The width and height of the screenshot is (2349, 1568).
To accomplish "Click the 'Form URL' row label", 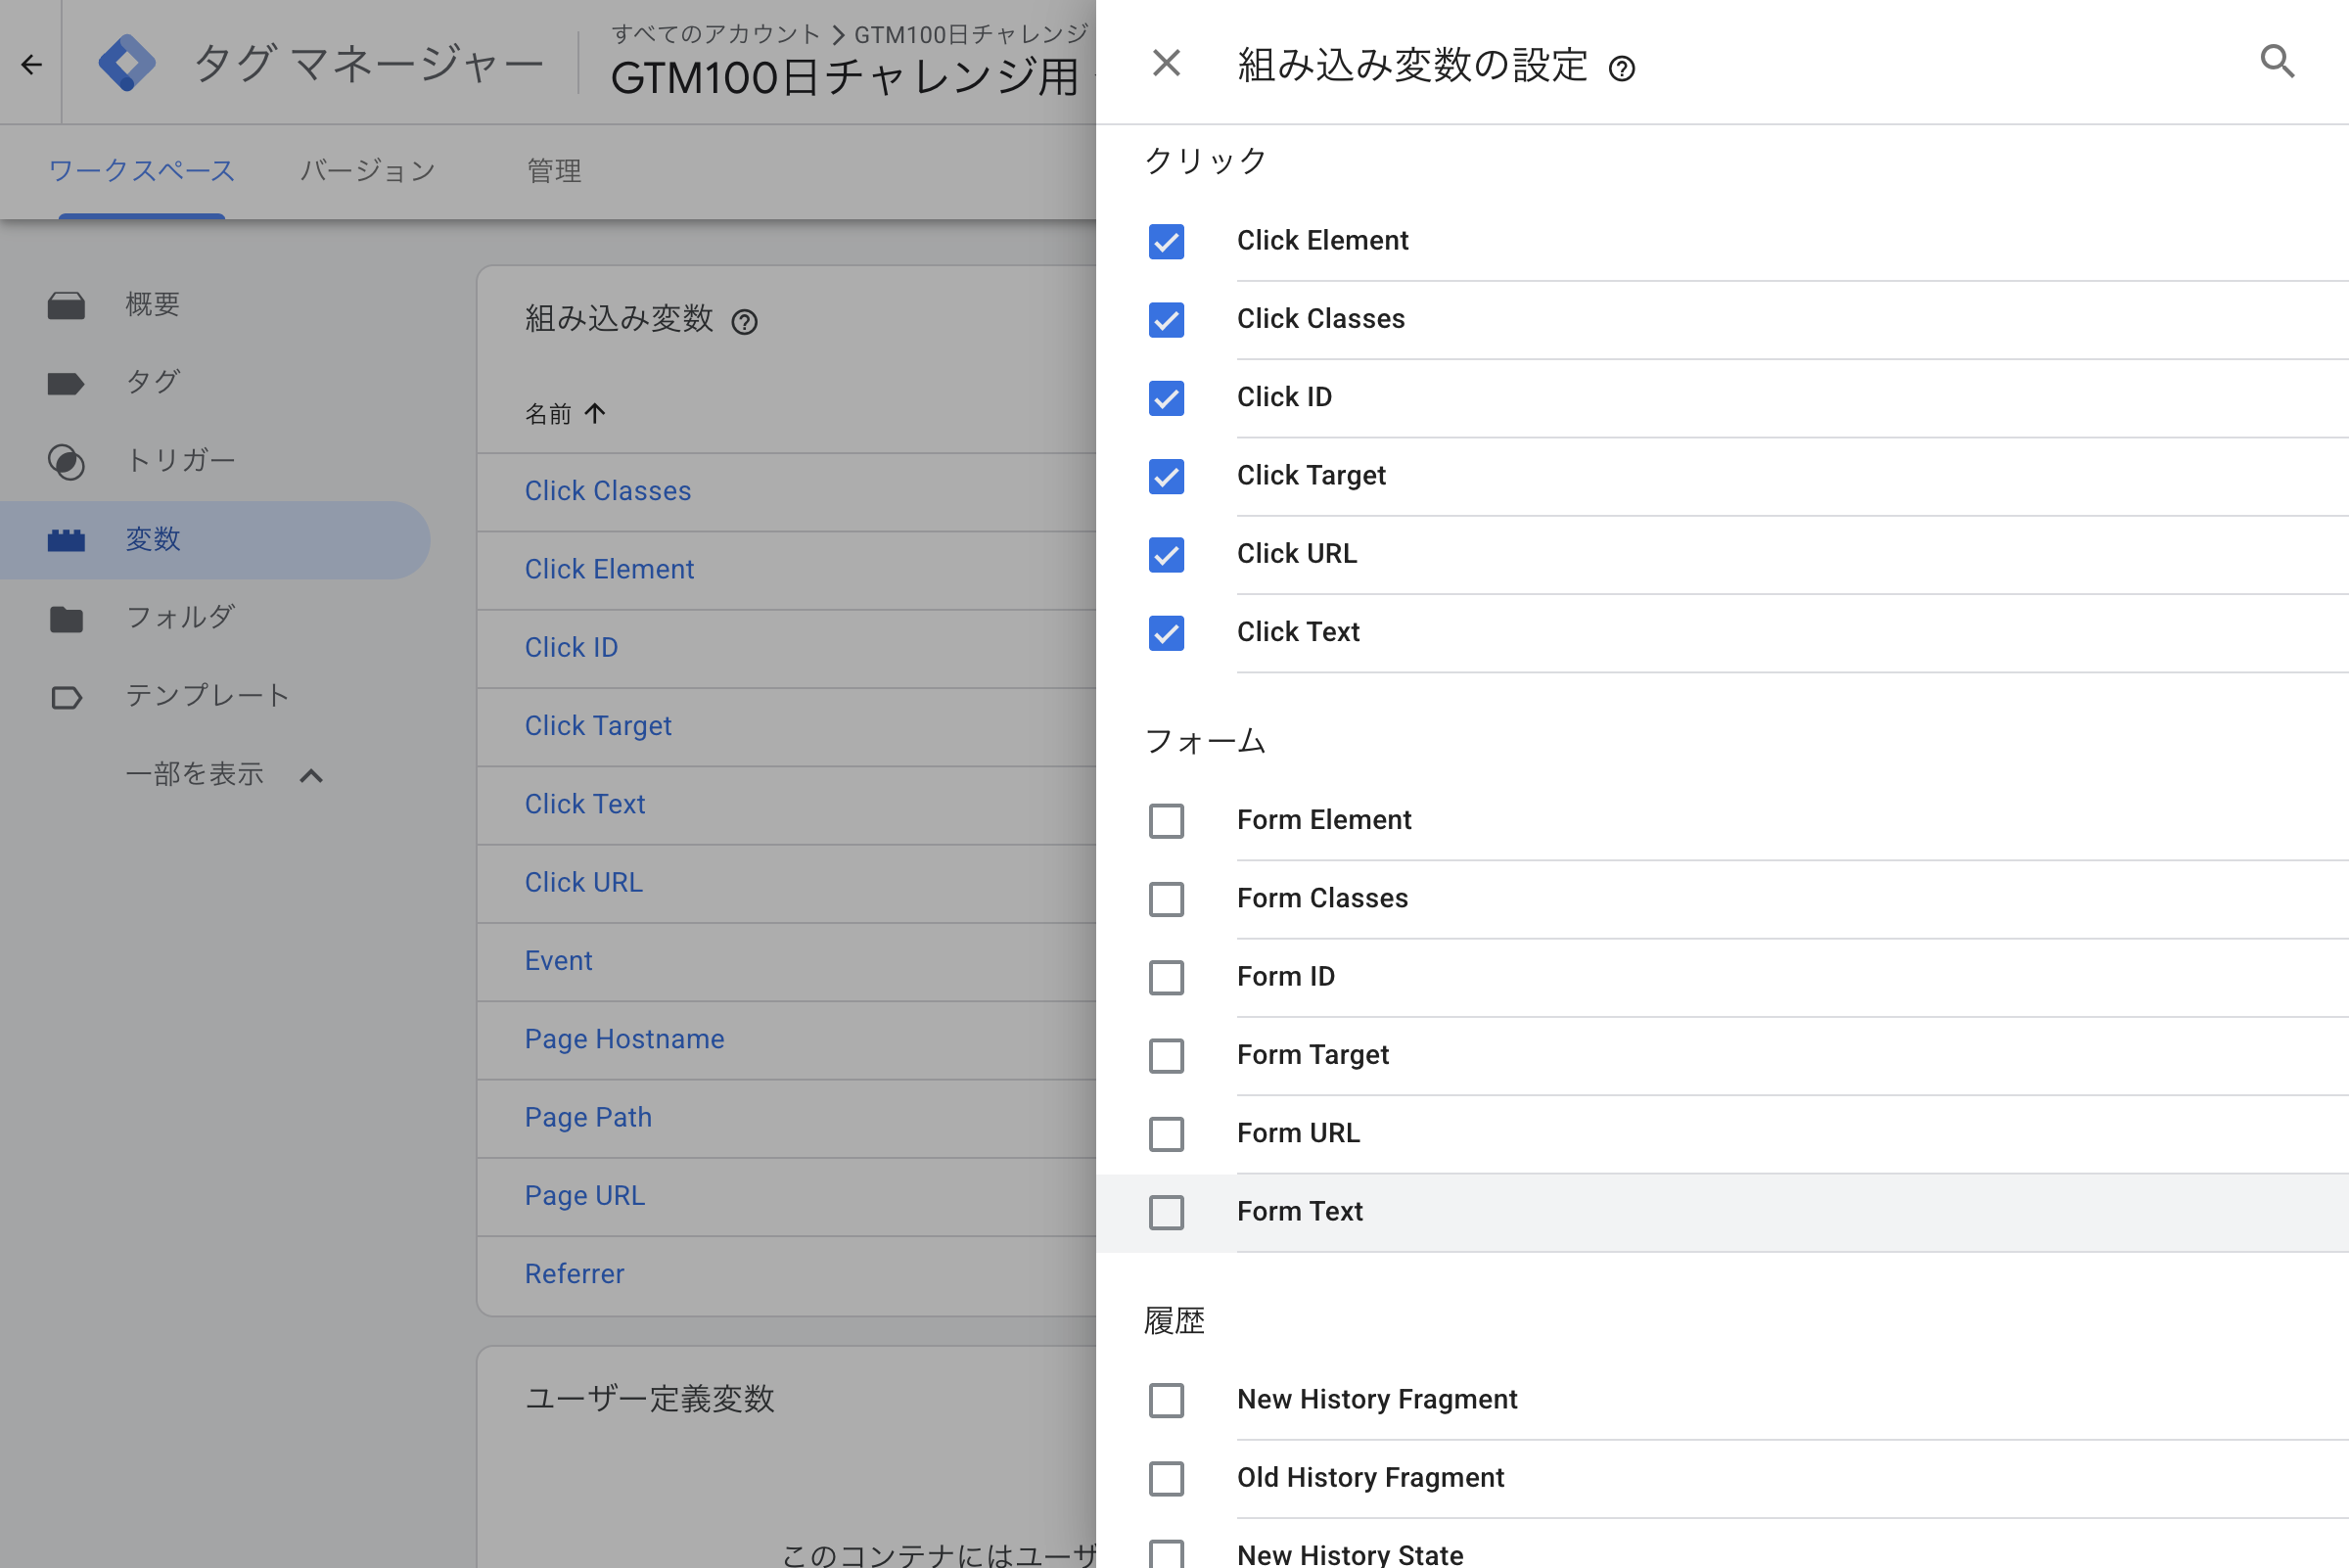I will pyautogui.click(x=1298, y=1134).
